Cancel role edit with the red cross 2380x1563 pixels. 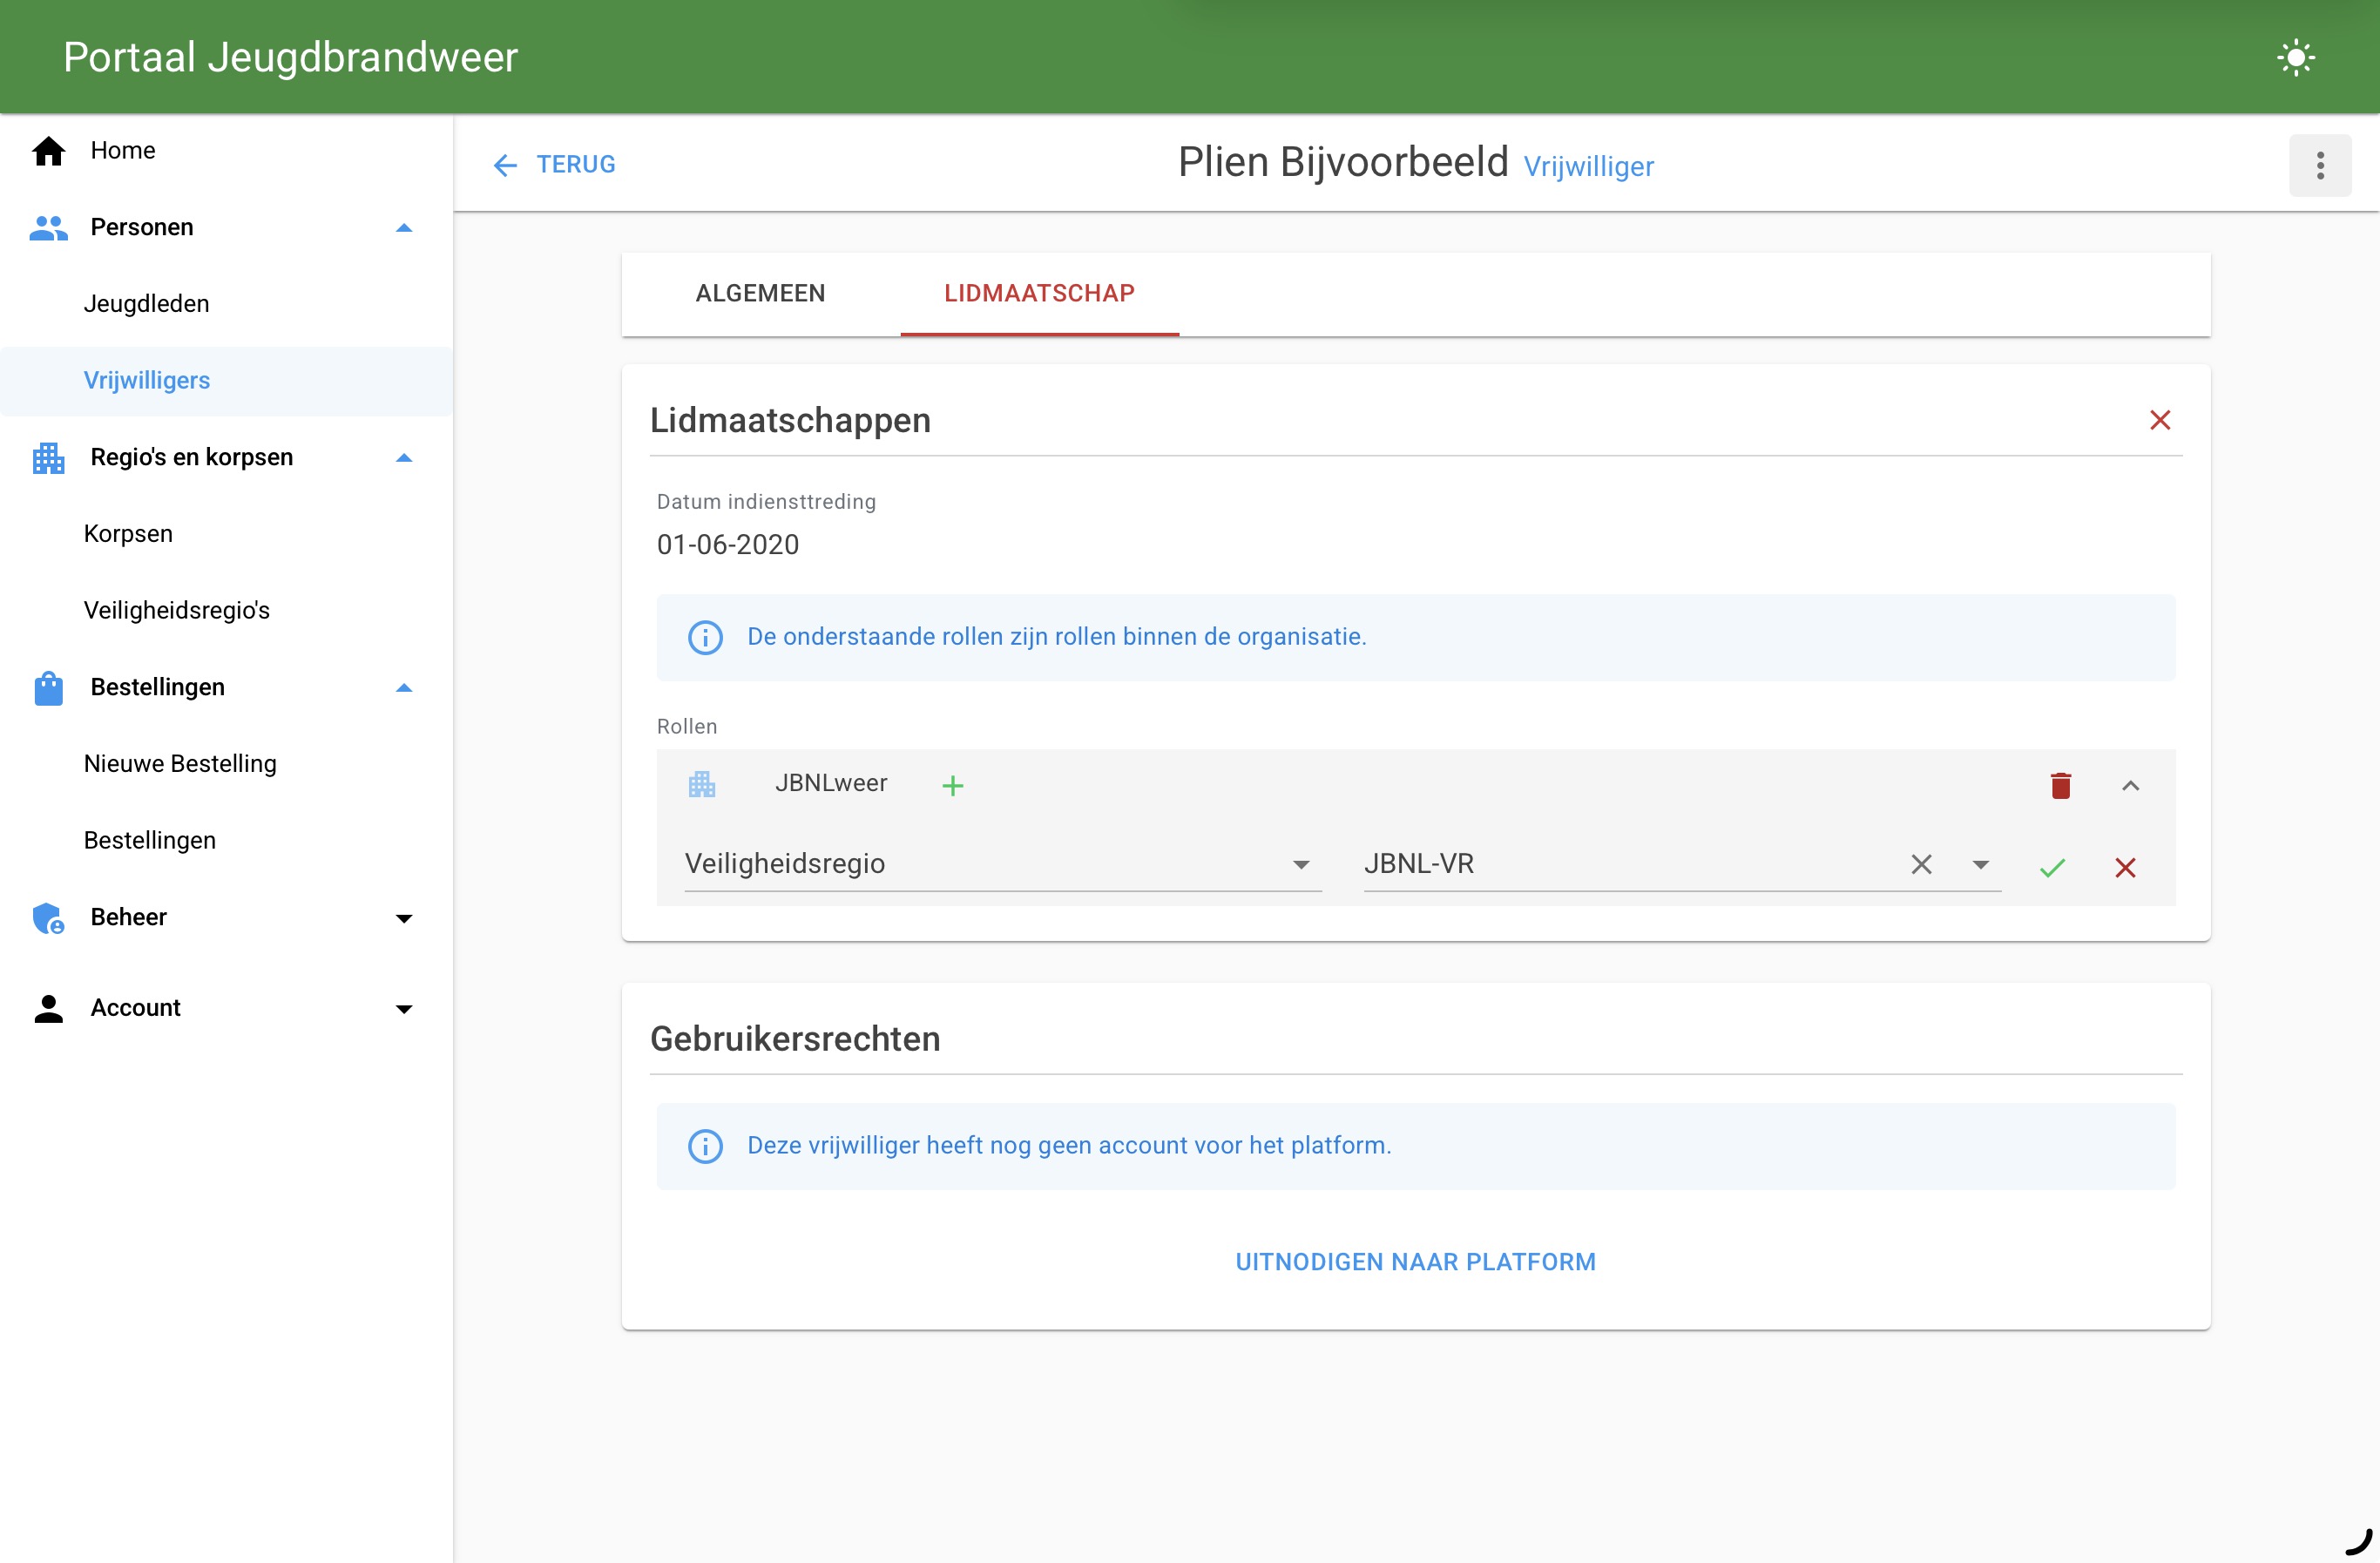(2125, 867)
